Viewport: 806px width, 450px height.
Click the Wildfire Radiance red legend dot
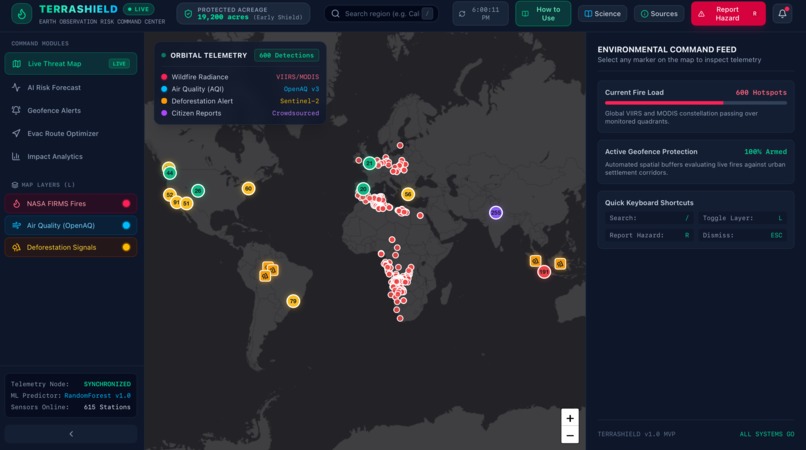pyautogui.click(x=164, y=77)
